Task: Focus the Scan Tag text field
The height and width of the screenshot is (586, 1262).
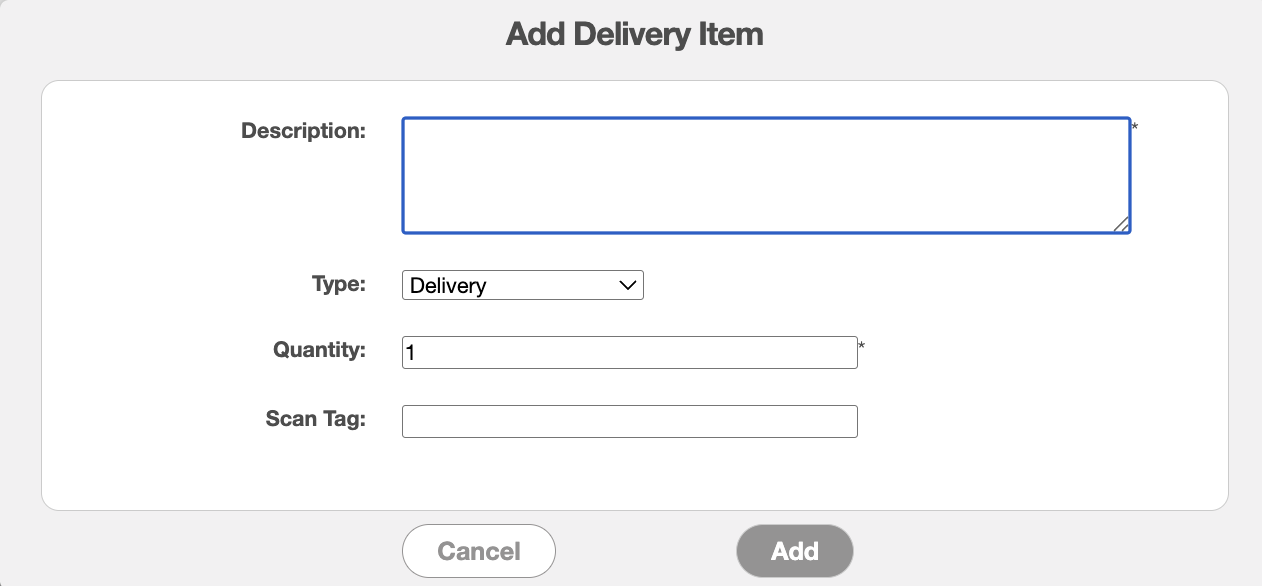Action: tap(630, 421)
